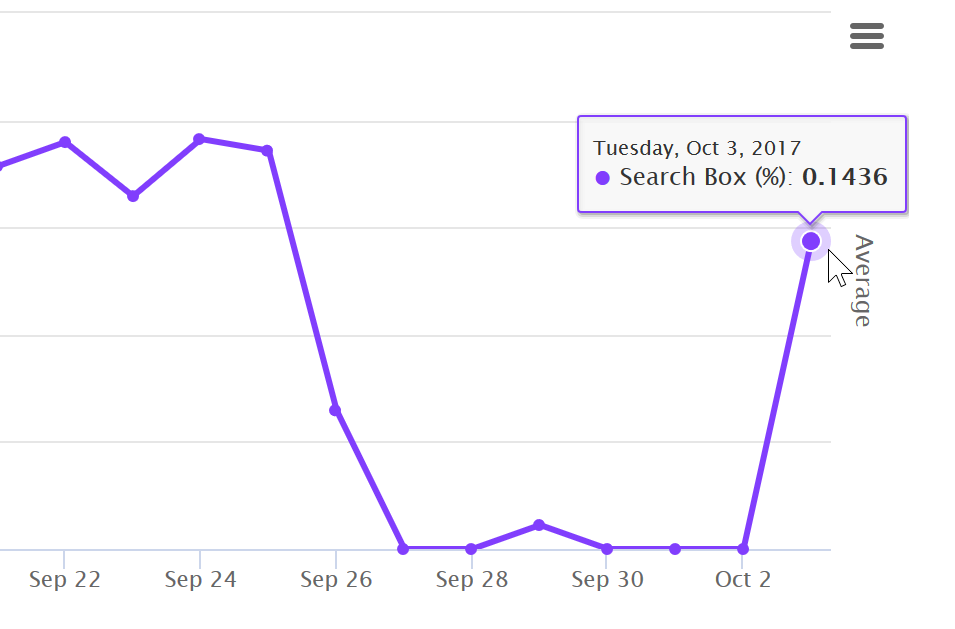This screenshot has height=629, width=955.
Task: Click the Oct 2 axis label text
Action: 742,580
